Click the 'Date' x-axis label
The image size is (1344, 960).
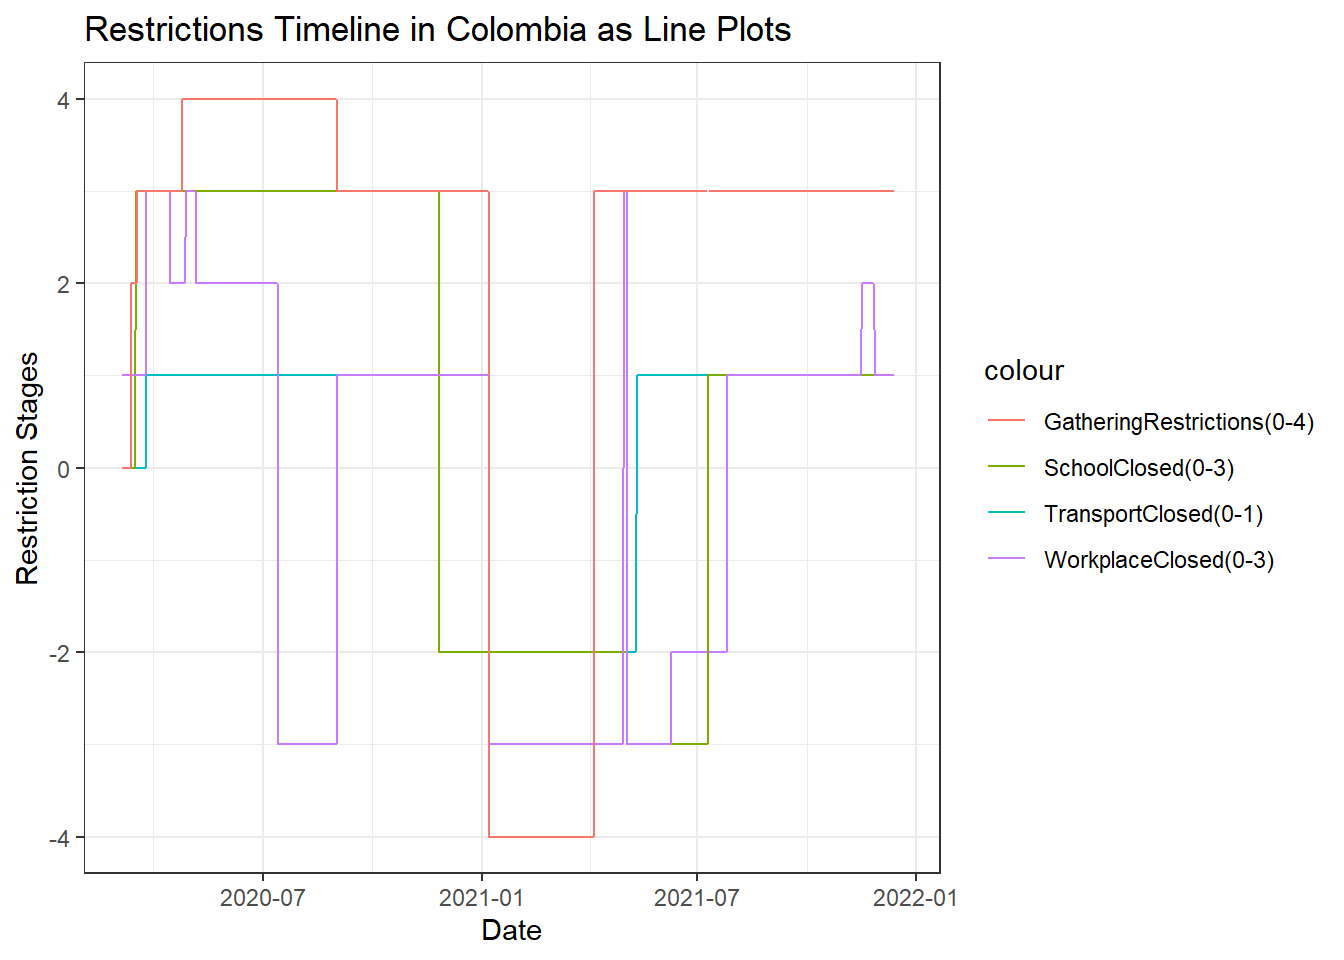tap(512, 931)
